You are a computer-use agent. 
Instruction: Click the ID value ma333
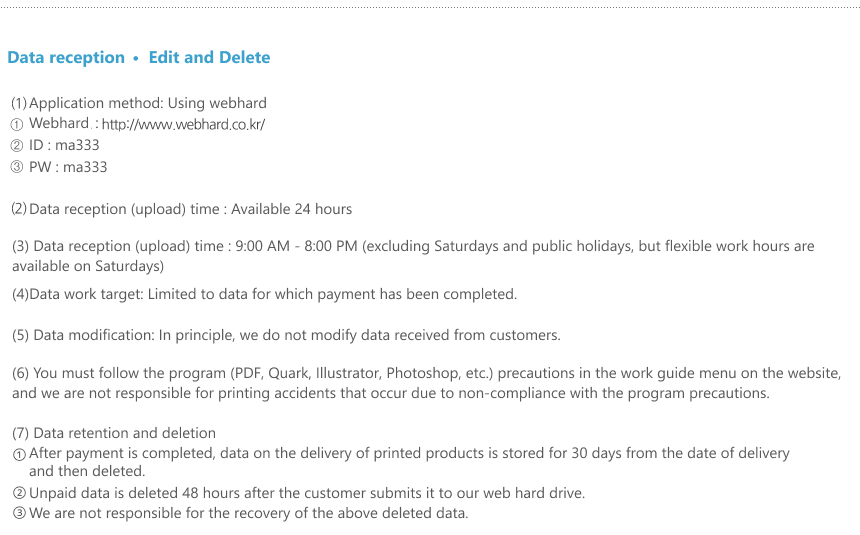point(77,145)
